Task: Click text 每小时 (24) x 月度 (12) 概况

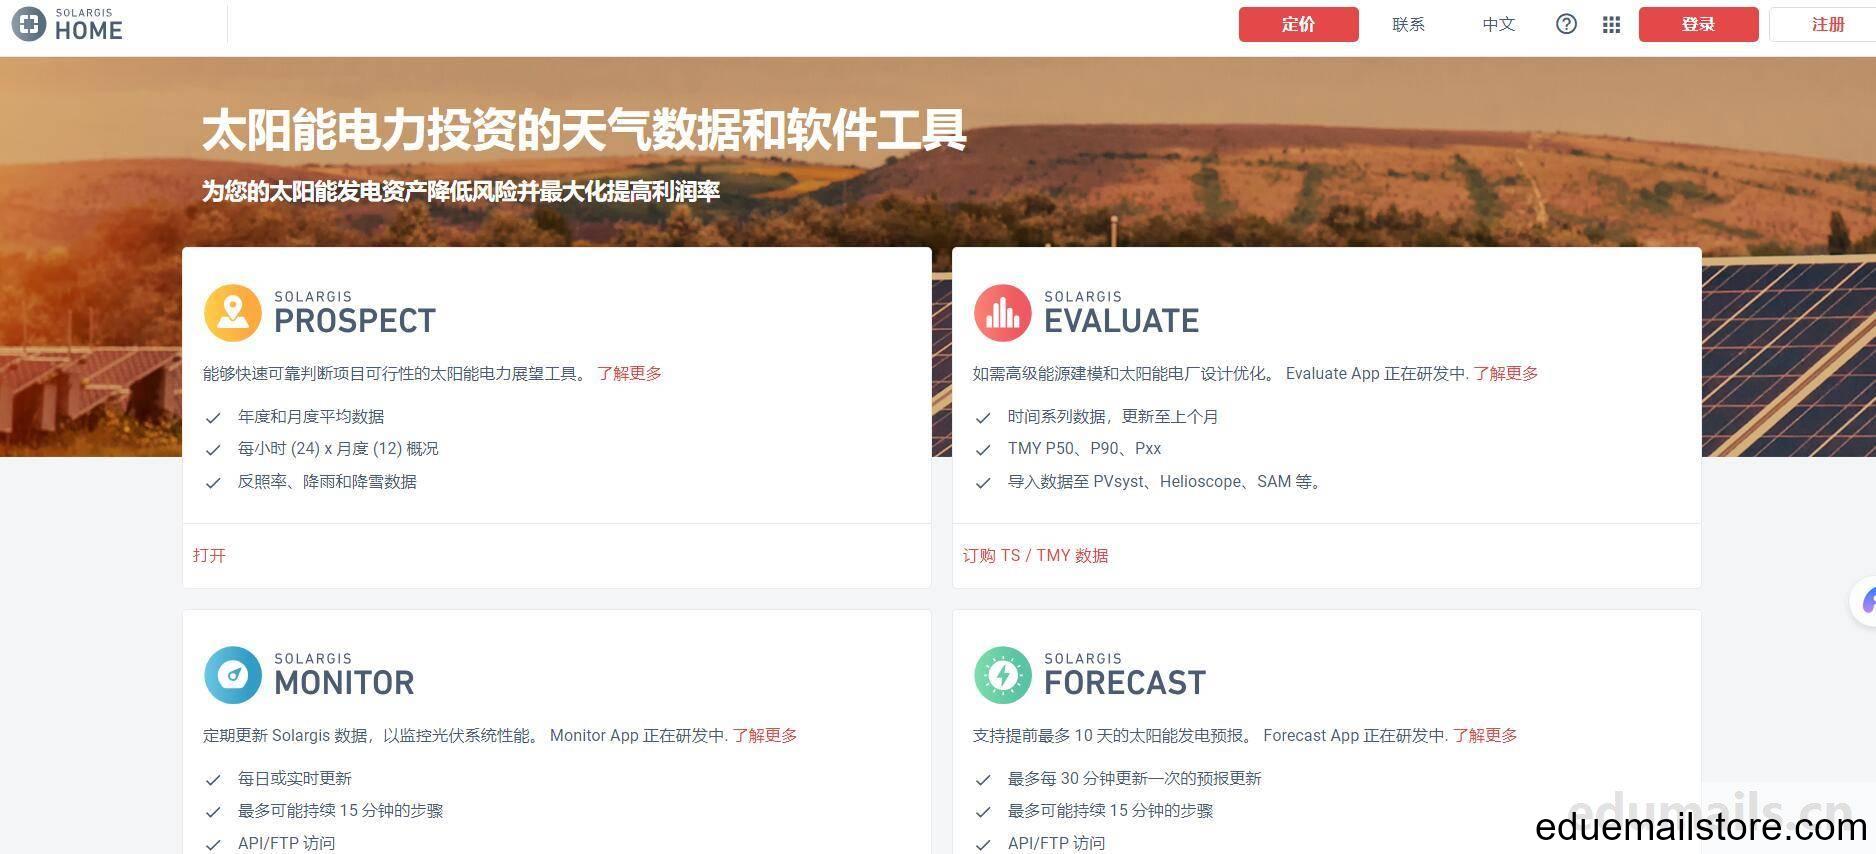Action: coord(338,448)
